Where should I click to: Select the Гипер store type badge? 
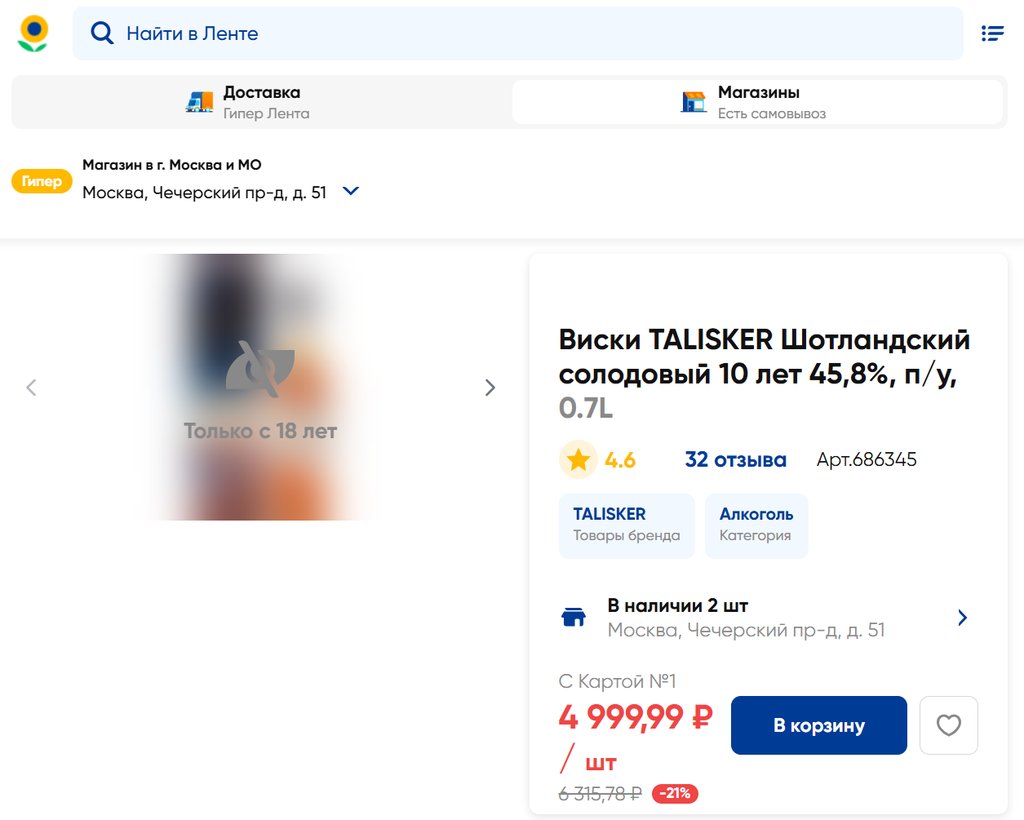coord(41,181)
